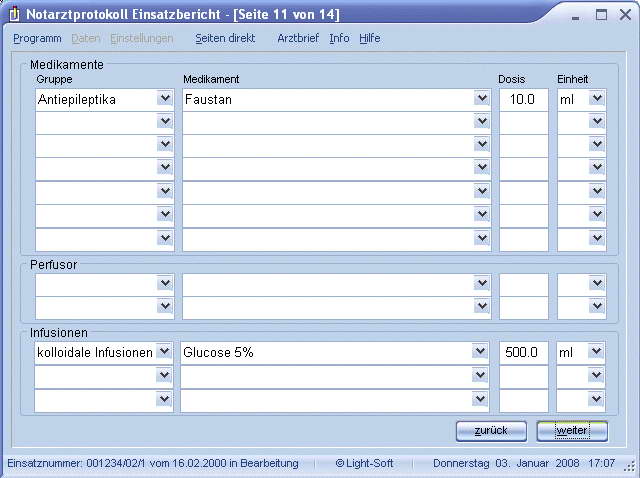The width and height of the screenshot is (640, 478).
Task: Open unit dropdown next to dose 500.0
Action: 596,351
